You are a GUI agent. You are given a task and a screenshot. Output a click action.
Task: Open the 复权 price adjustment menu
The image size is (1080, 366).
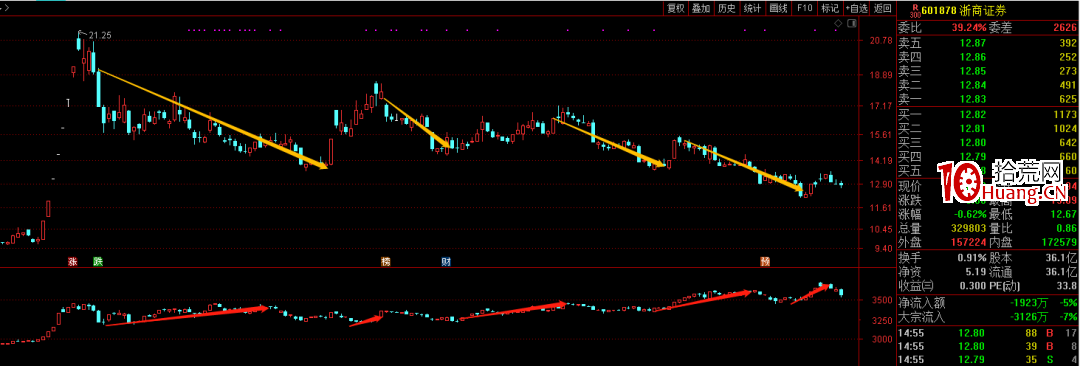tap(676, 8)
